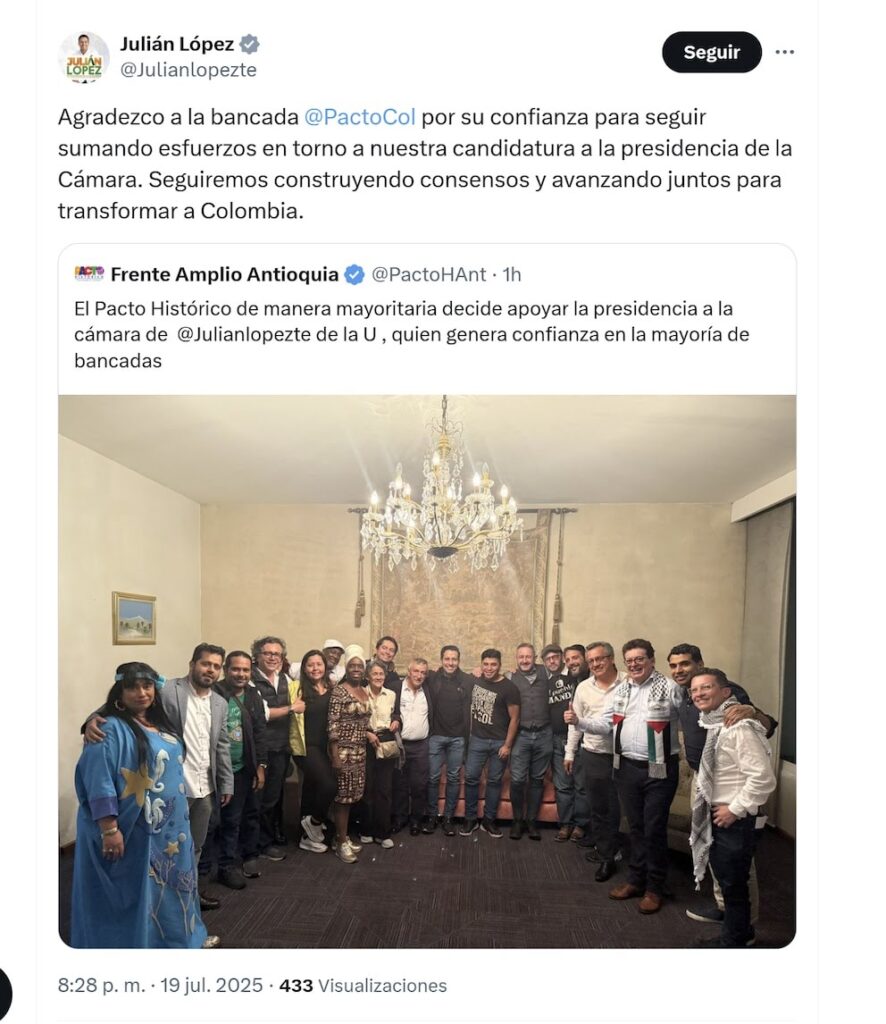Open Julián López profile avatar

coord(84,57)
